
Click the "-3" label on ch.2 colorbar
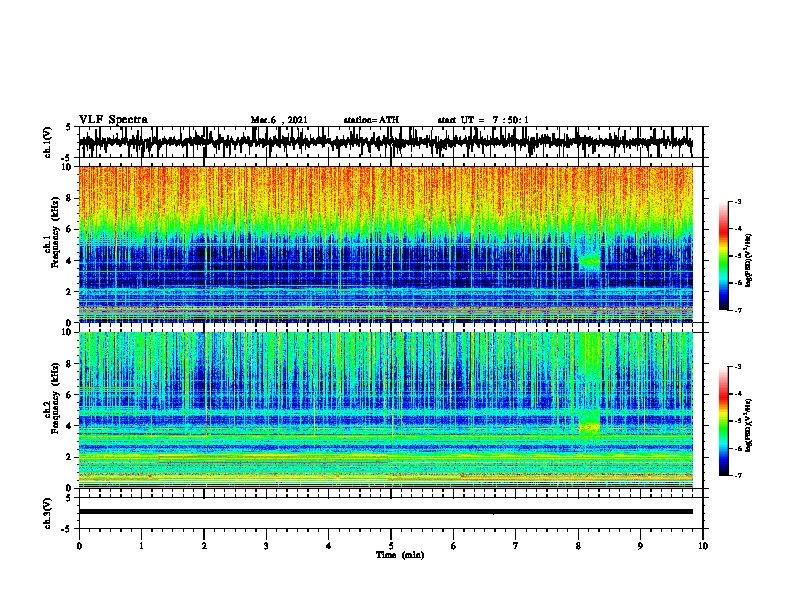click(737, 367)
